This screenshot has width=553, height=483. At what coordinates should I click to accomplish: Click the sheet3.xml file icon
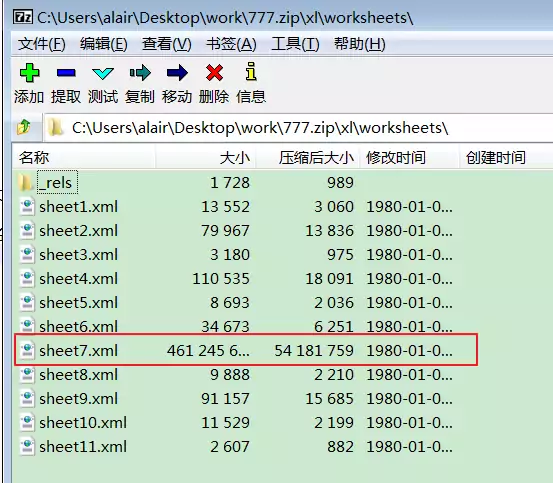[x=27, y=255]
